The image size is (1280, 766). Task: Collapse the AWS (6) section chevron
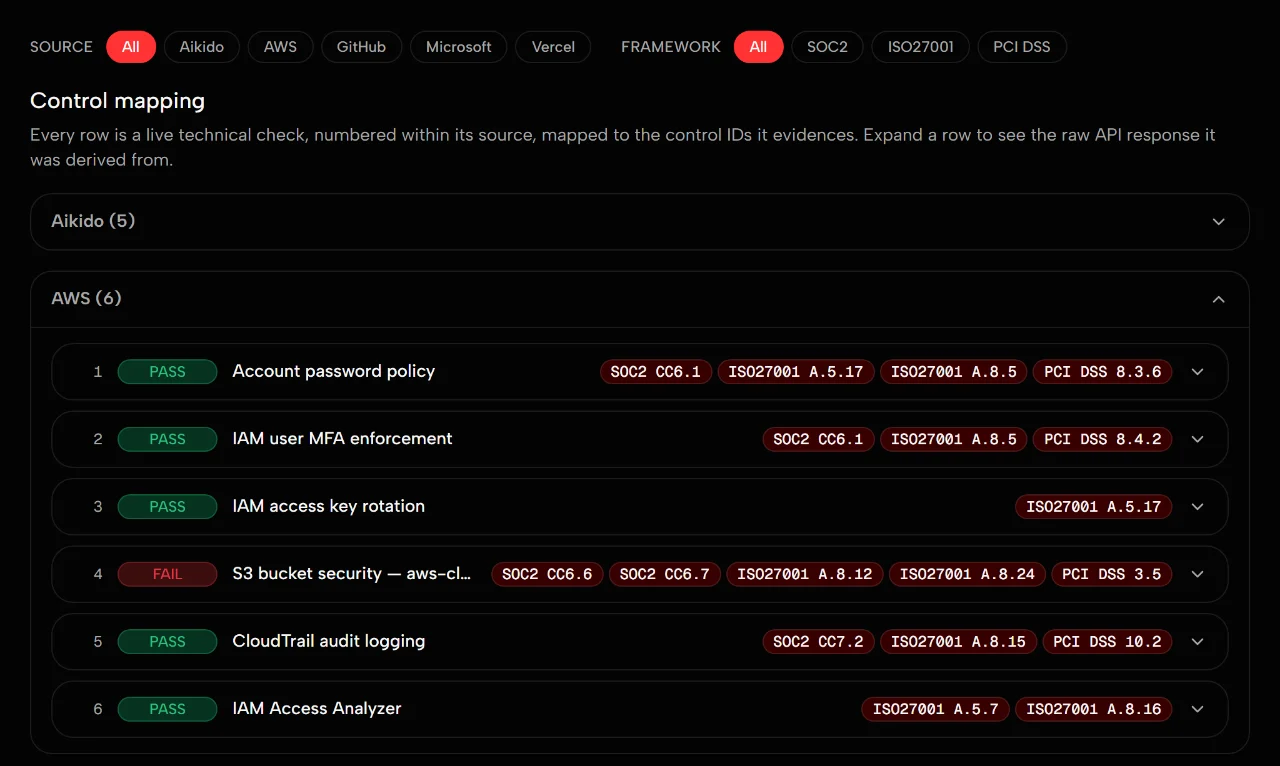1218,299
